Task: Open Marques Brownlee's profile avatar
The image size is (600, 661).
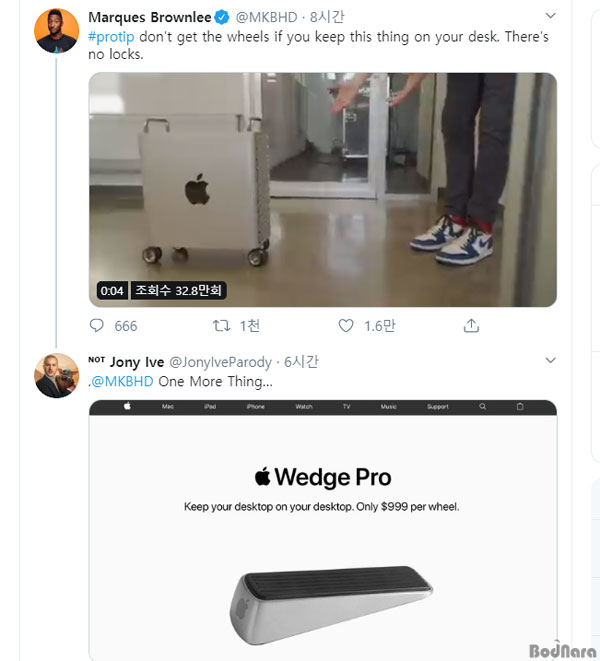Action: point(56,31)
